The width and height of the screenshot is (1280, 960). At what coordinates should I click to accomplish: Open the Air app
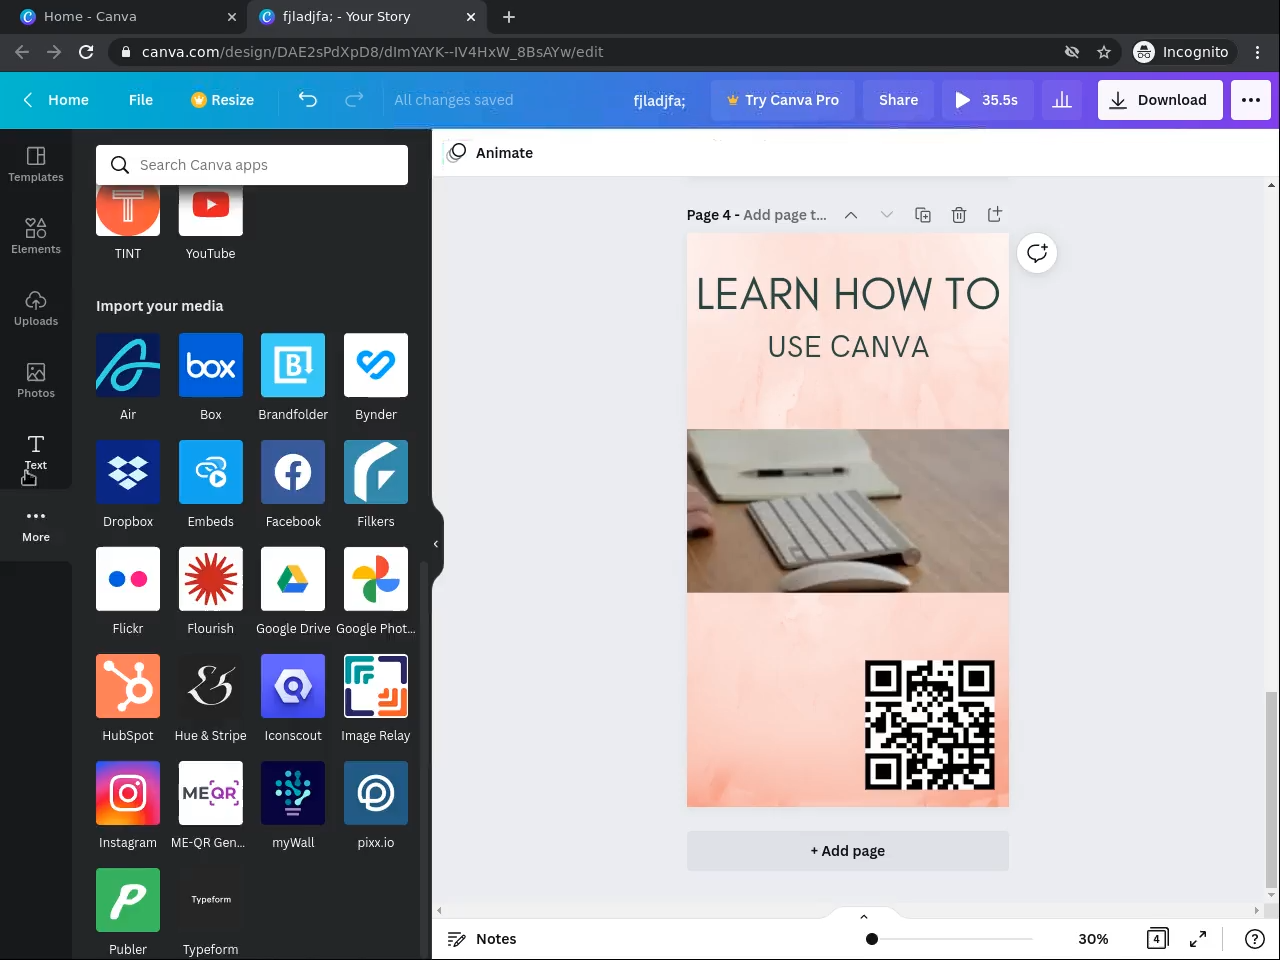click(128, 365)
